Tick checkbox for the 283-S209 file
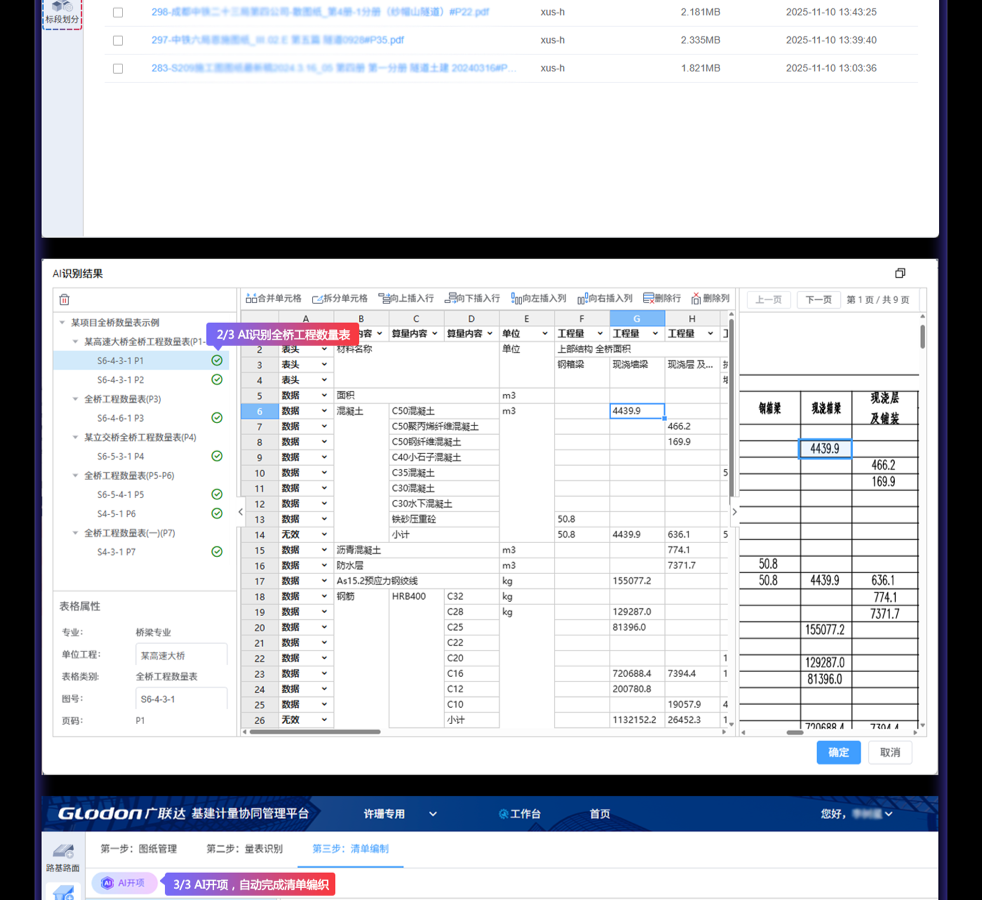The width and height of the screenshot is (982, 900). [x=118, y=69]
